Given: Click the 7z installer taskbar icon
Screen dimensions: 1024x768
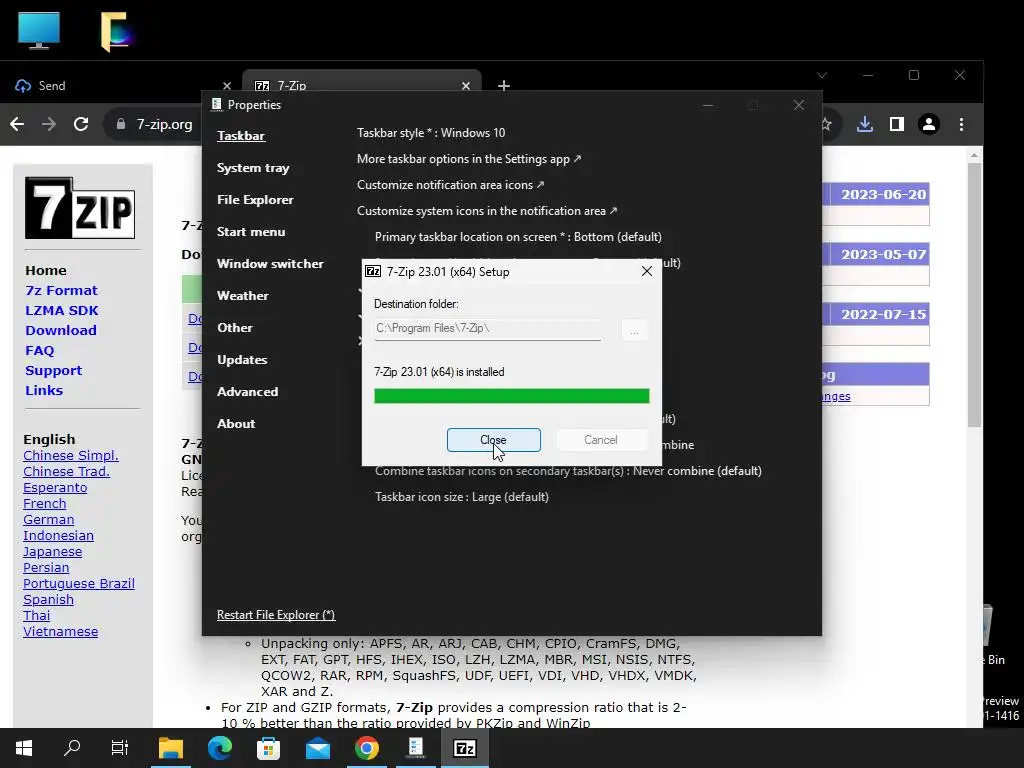Looking at the screenshot, I should tap(464, 748).
